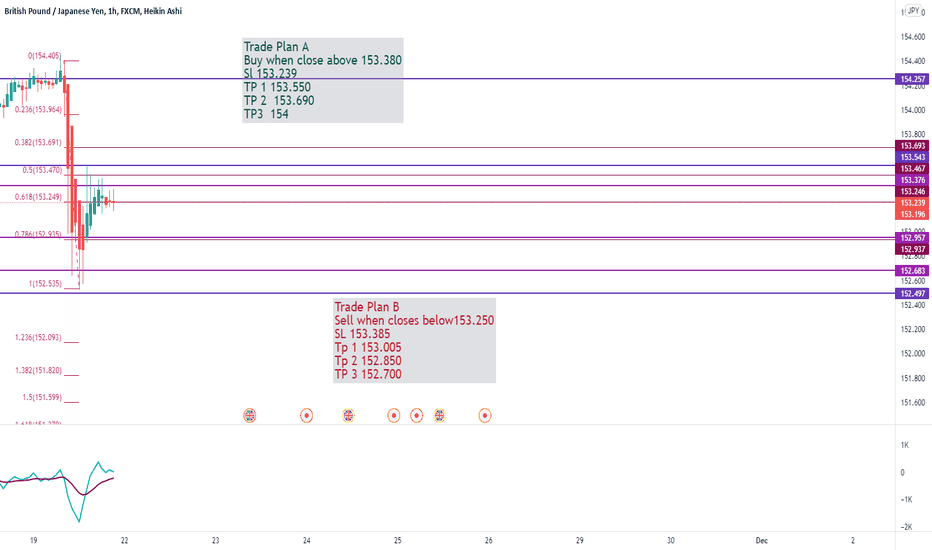Click the 154.257 purple price label

click(912, 79)
